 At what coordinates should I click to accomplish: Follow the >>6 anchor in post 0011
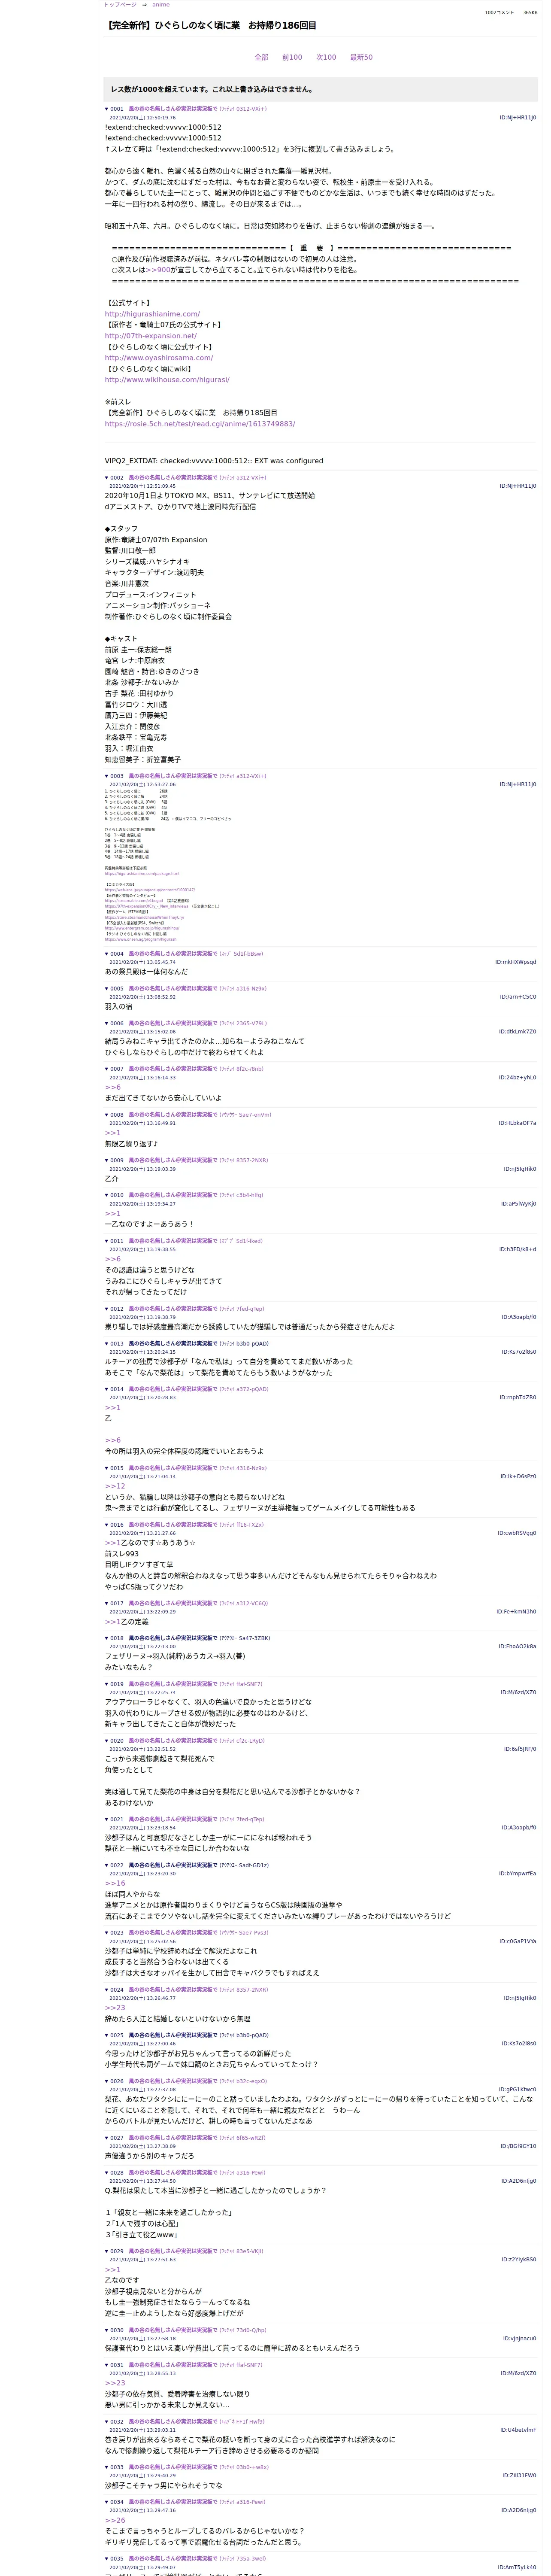click(113, 1259)
